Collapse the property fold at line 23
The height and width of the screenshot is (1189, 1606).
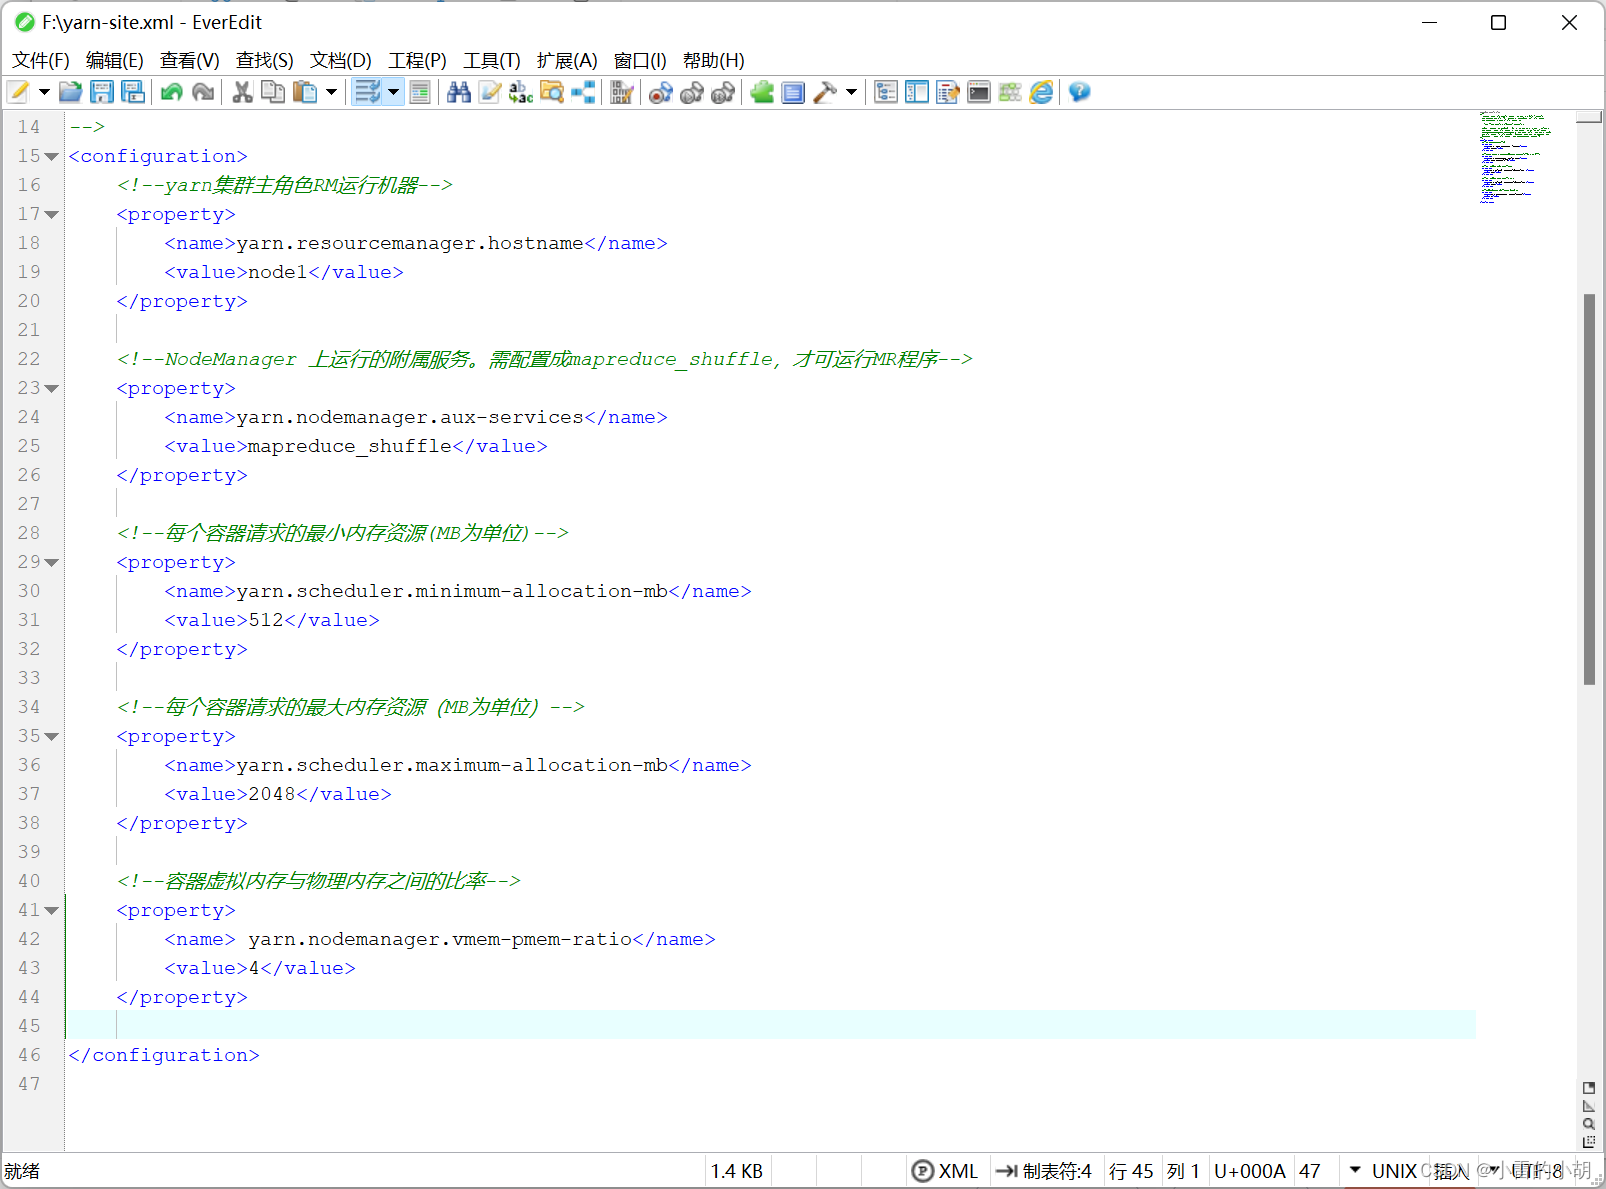coord(52,389)
